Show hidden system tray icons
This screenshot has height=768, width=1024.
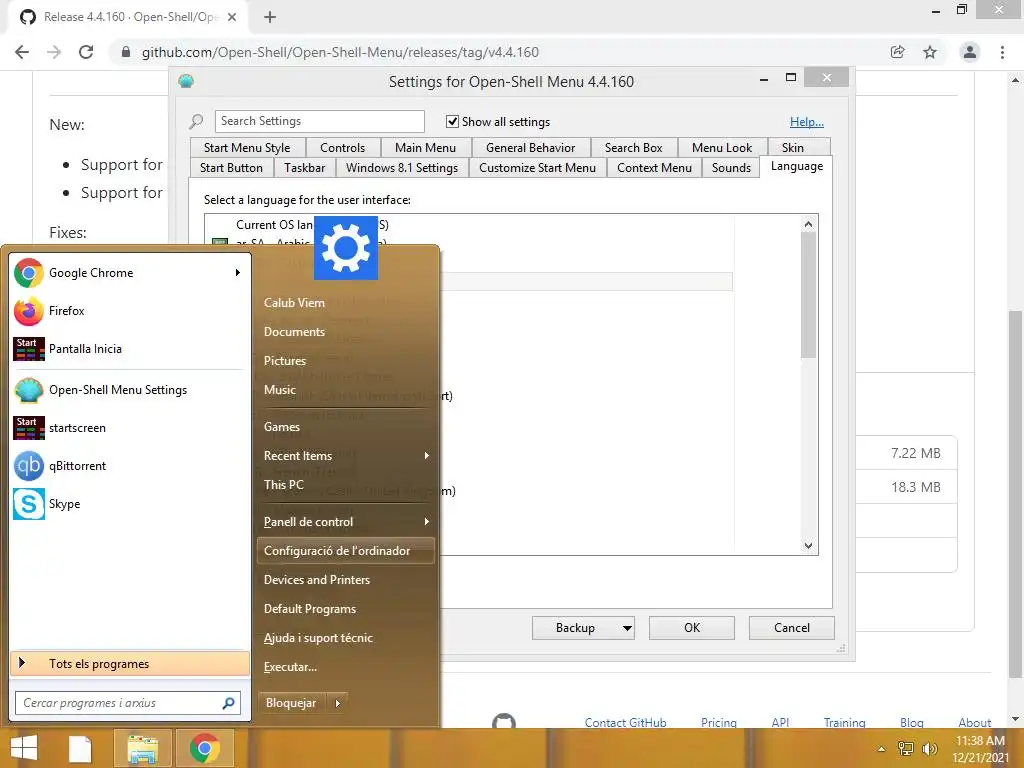click(x=882, y=749)
